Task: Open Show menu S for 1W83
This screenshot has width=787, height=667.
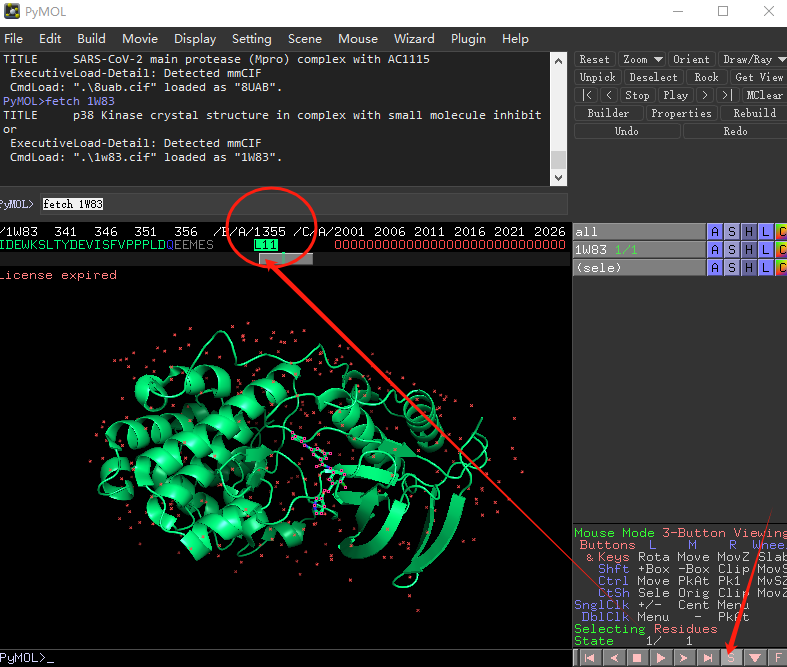Action: click(732, 250)
